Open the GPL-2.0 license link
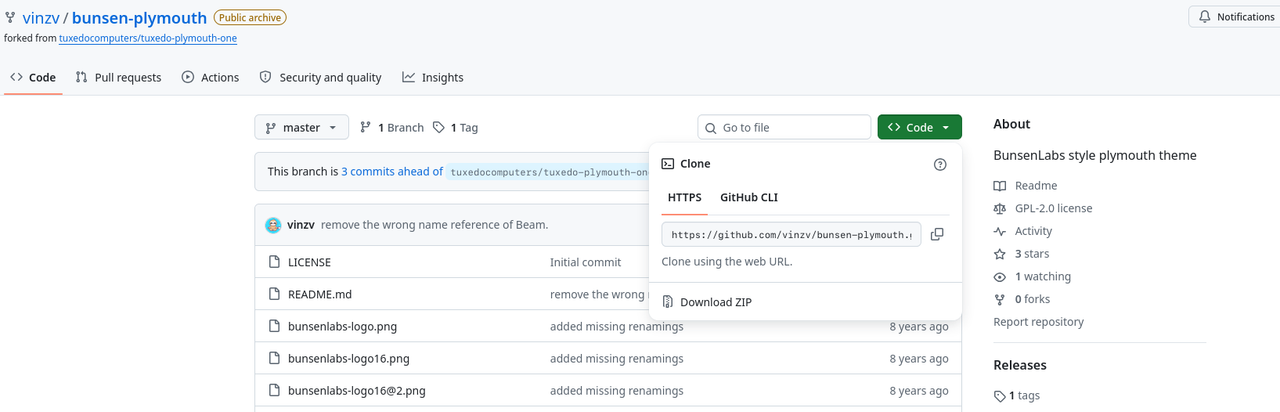 (1053, 208)
